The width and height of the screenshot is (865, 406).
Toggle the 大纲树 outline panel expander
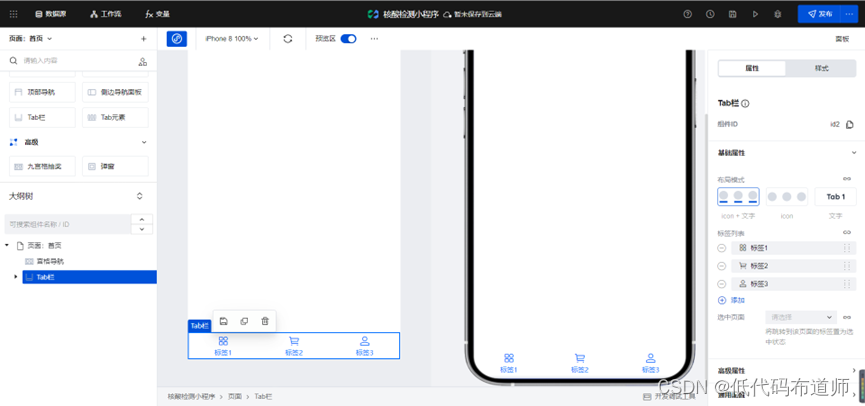140,196
